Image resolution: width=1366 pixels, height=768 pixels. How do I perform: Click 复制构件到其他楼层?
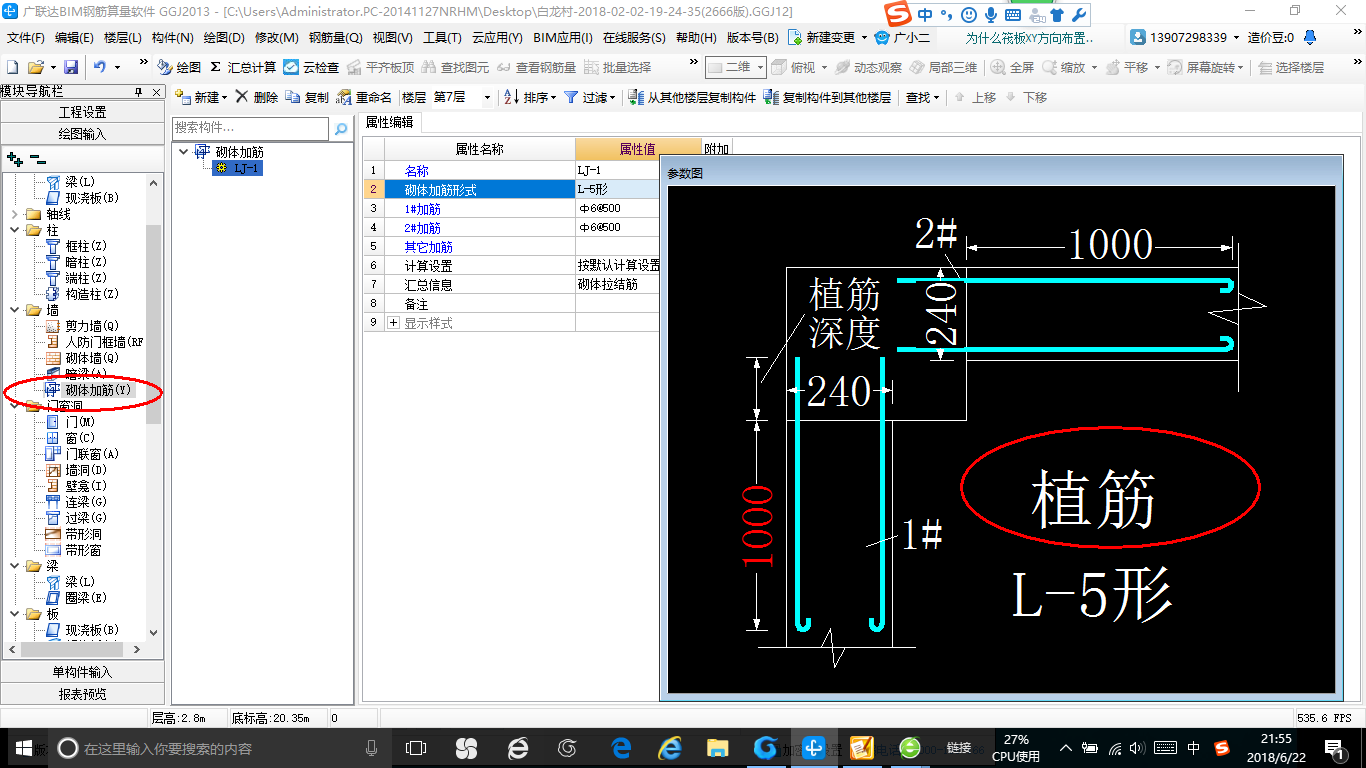coord(827,97)
